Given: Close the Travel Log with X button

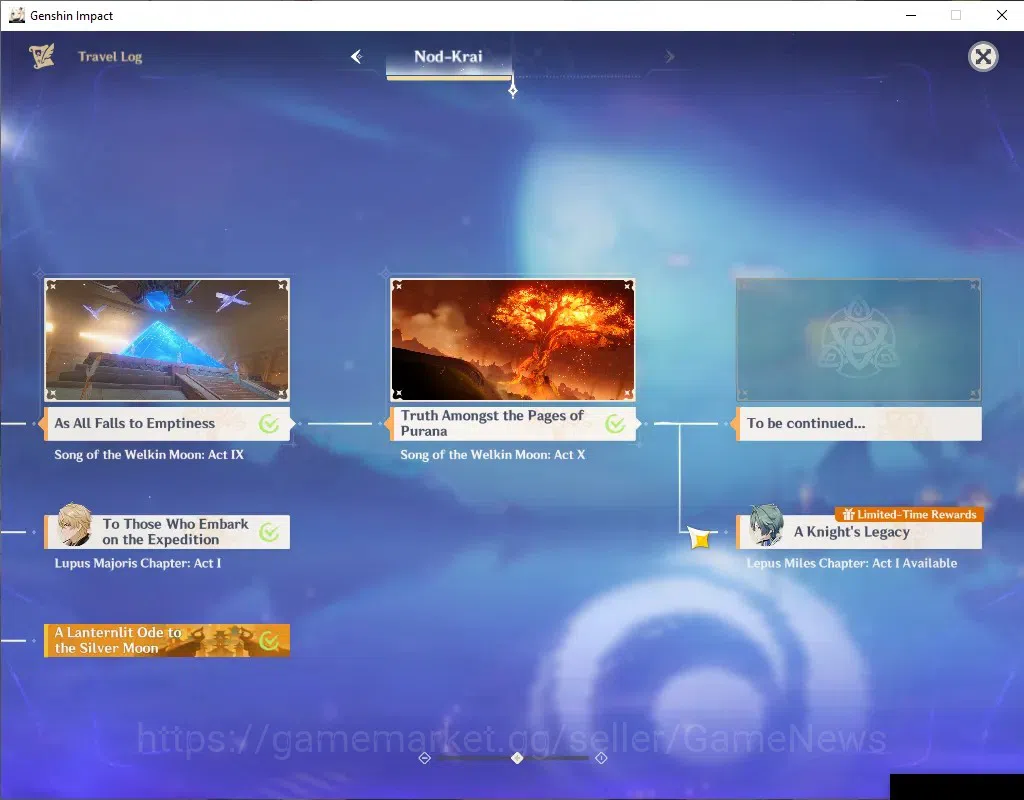Looking at the screenshot, I should tap(983, 57).
